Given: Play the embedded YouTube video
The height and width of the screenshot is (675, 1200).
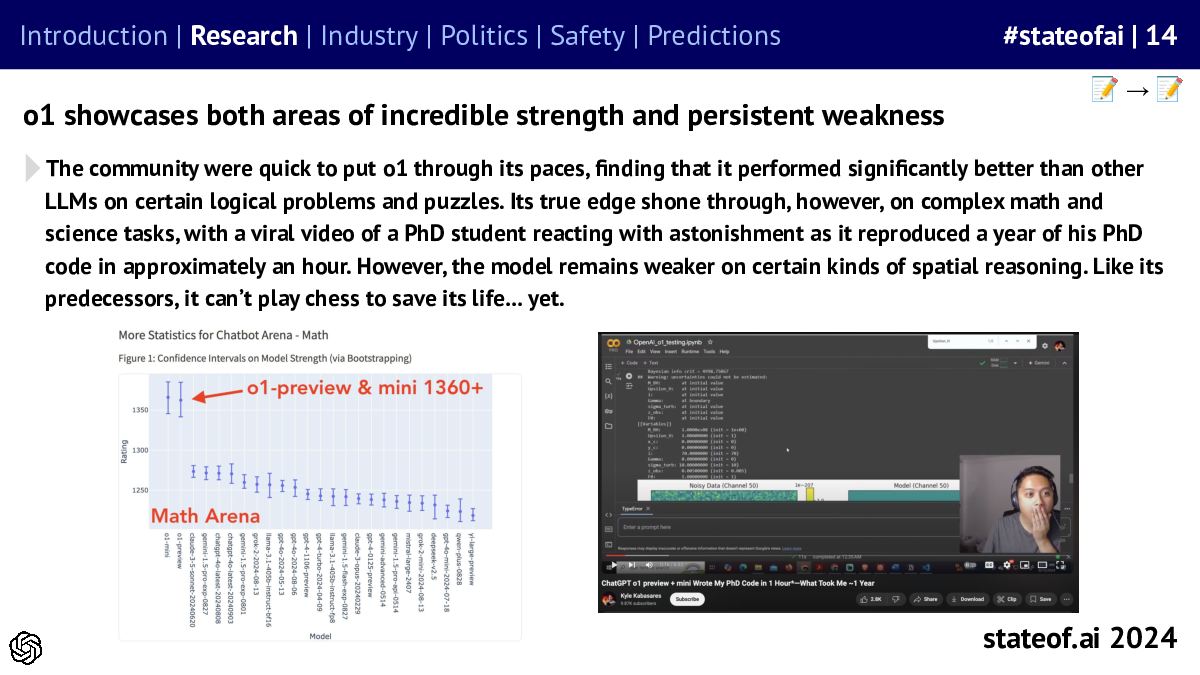Looking at the screenshot, I should [614, 565].
